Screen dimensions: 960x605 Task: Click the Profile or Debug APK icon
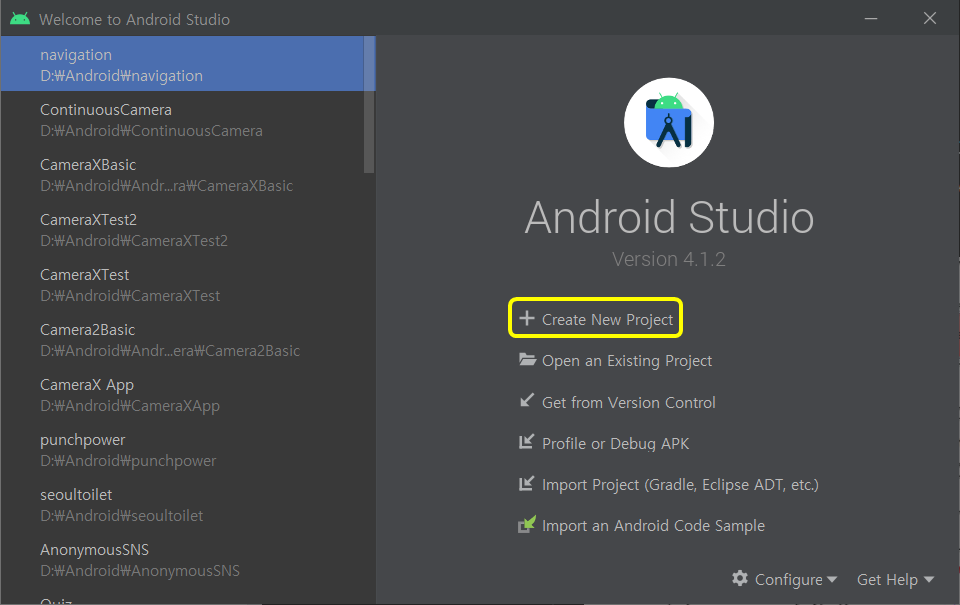527,442
